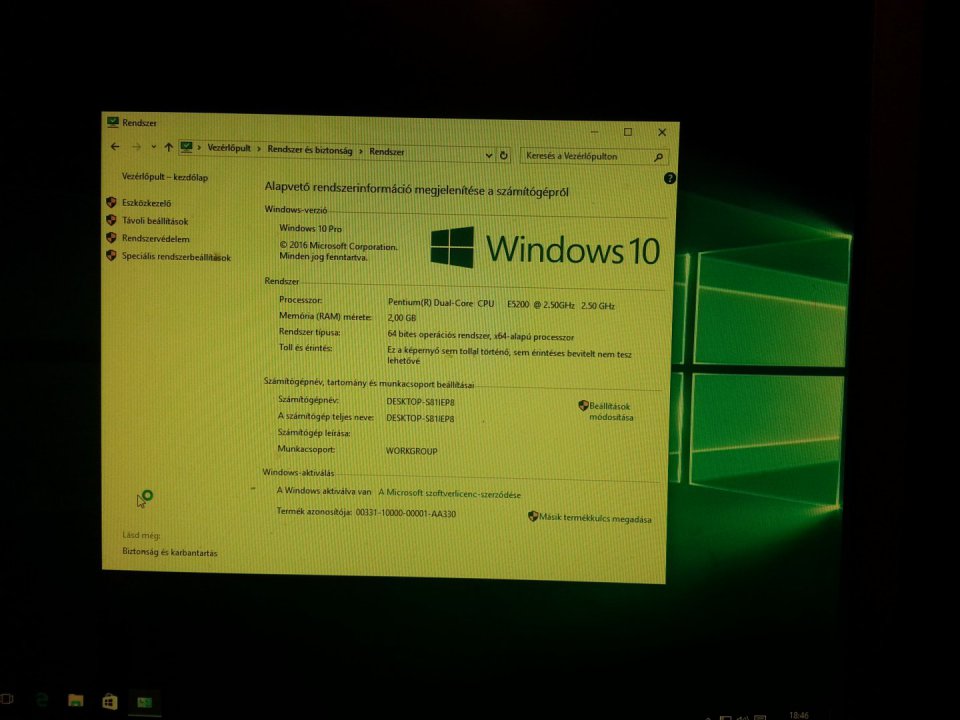
Task: Click the WORKGROUP value
Action: 411,451
